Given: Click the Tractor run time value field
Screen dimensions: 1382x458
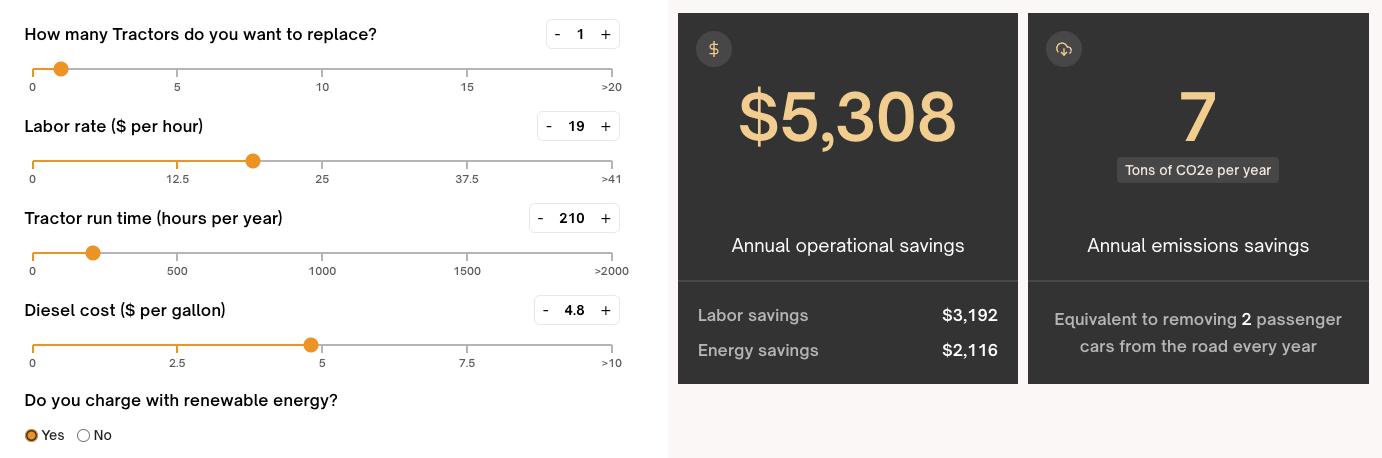Looking at the screenshot, I should [x=572, y=218].
